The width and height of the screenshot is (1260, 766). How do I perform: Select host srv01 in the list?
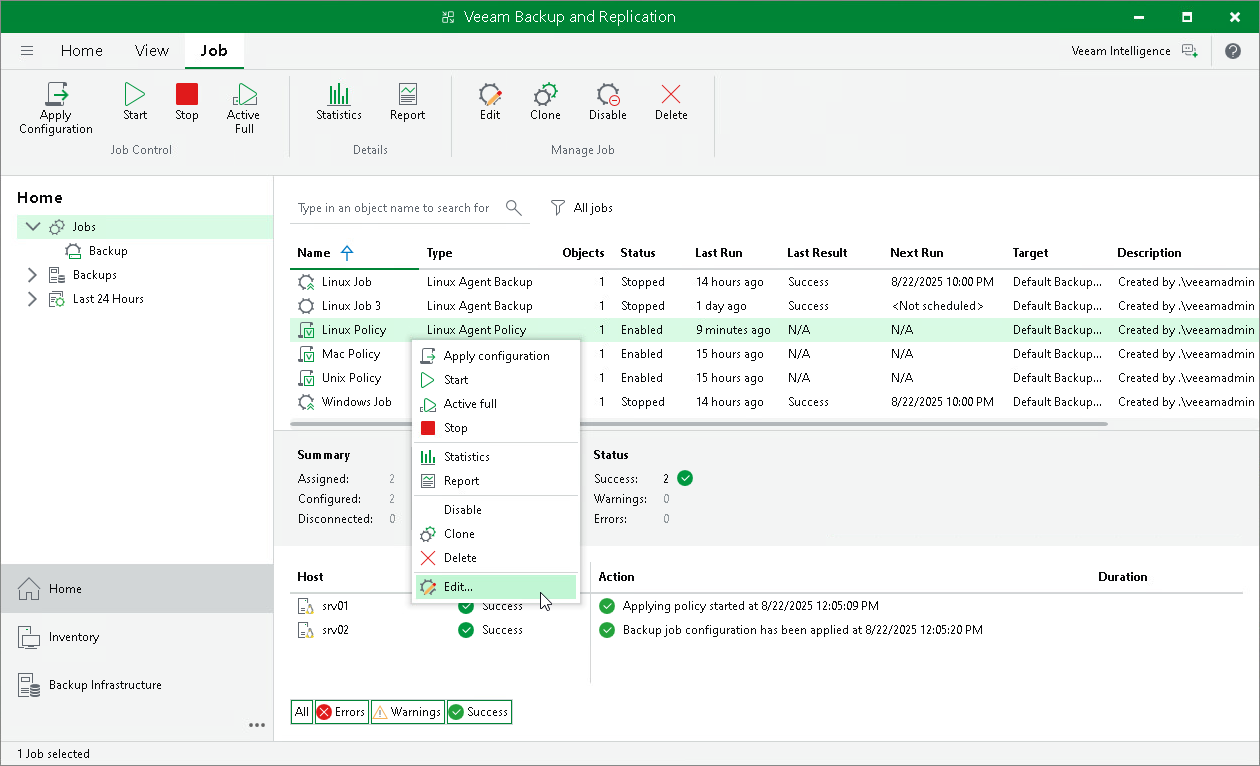(x=335, y=606)
